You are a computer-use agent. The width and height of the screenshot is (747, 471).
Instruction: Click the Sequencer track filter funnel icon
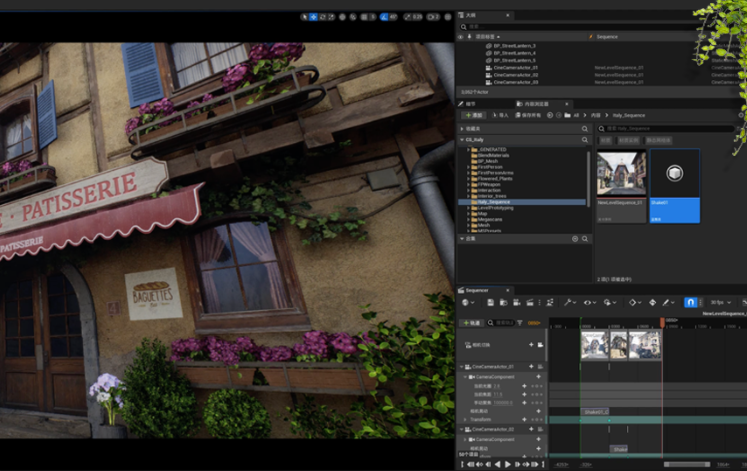tap(520, 323)
